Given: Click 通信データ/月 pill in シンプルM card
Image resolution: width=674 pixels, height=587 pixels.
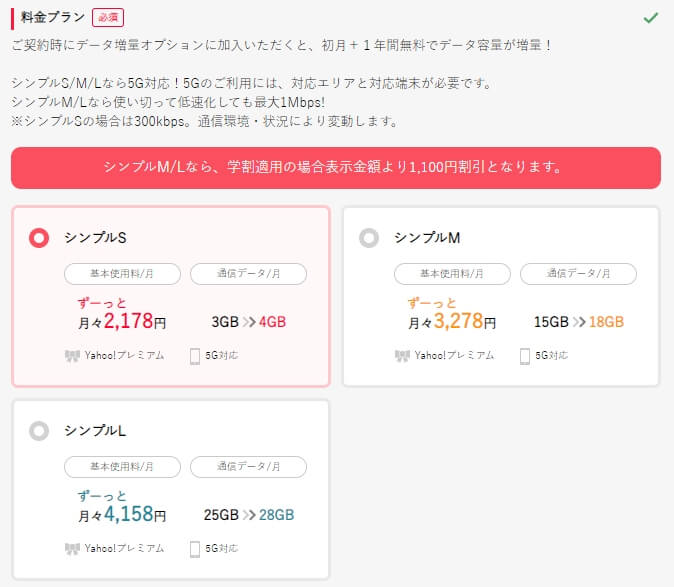Looking at the screenshot, I should click(x=579, y=274).
